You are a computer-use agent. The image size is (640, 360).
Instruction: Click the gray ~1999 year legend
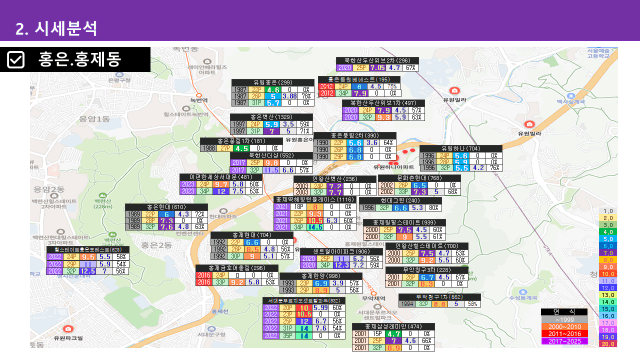564,320
